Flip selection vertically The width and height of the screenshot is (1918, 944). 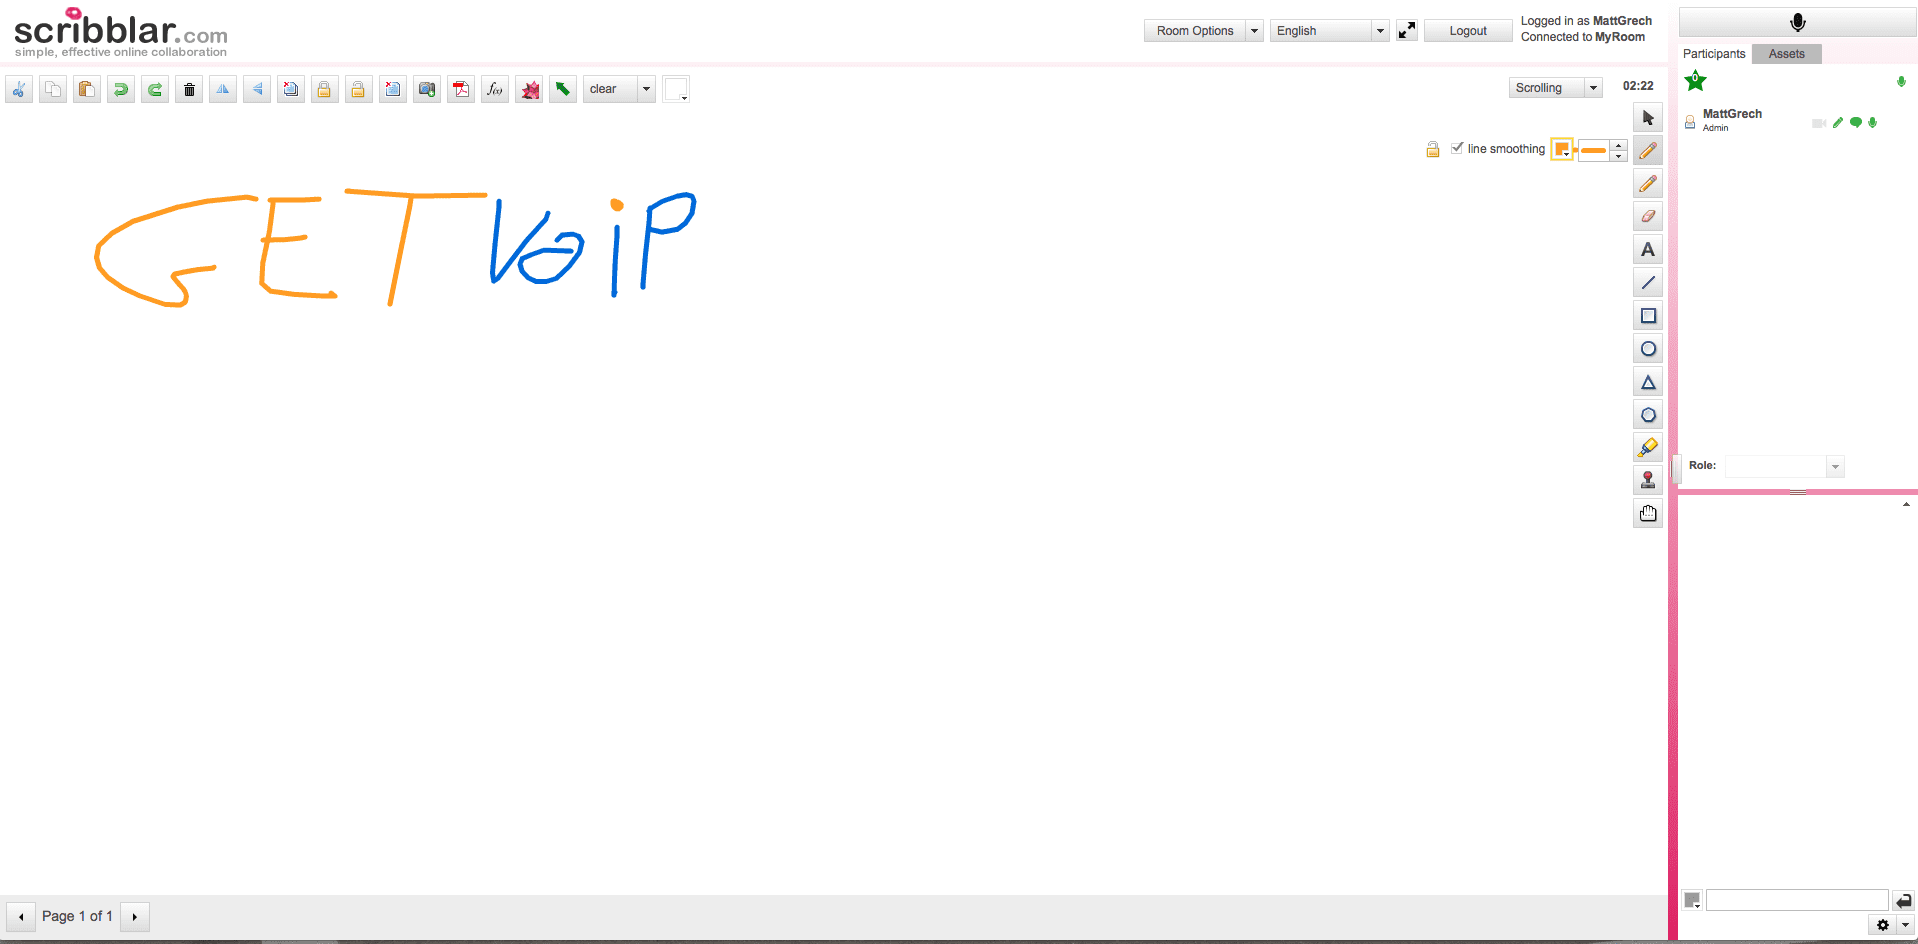pos(257,90)
